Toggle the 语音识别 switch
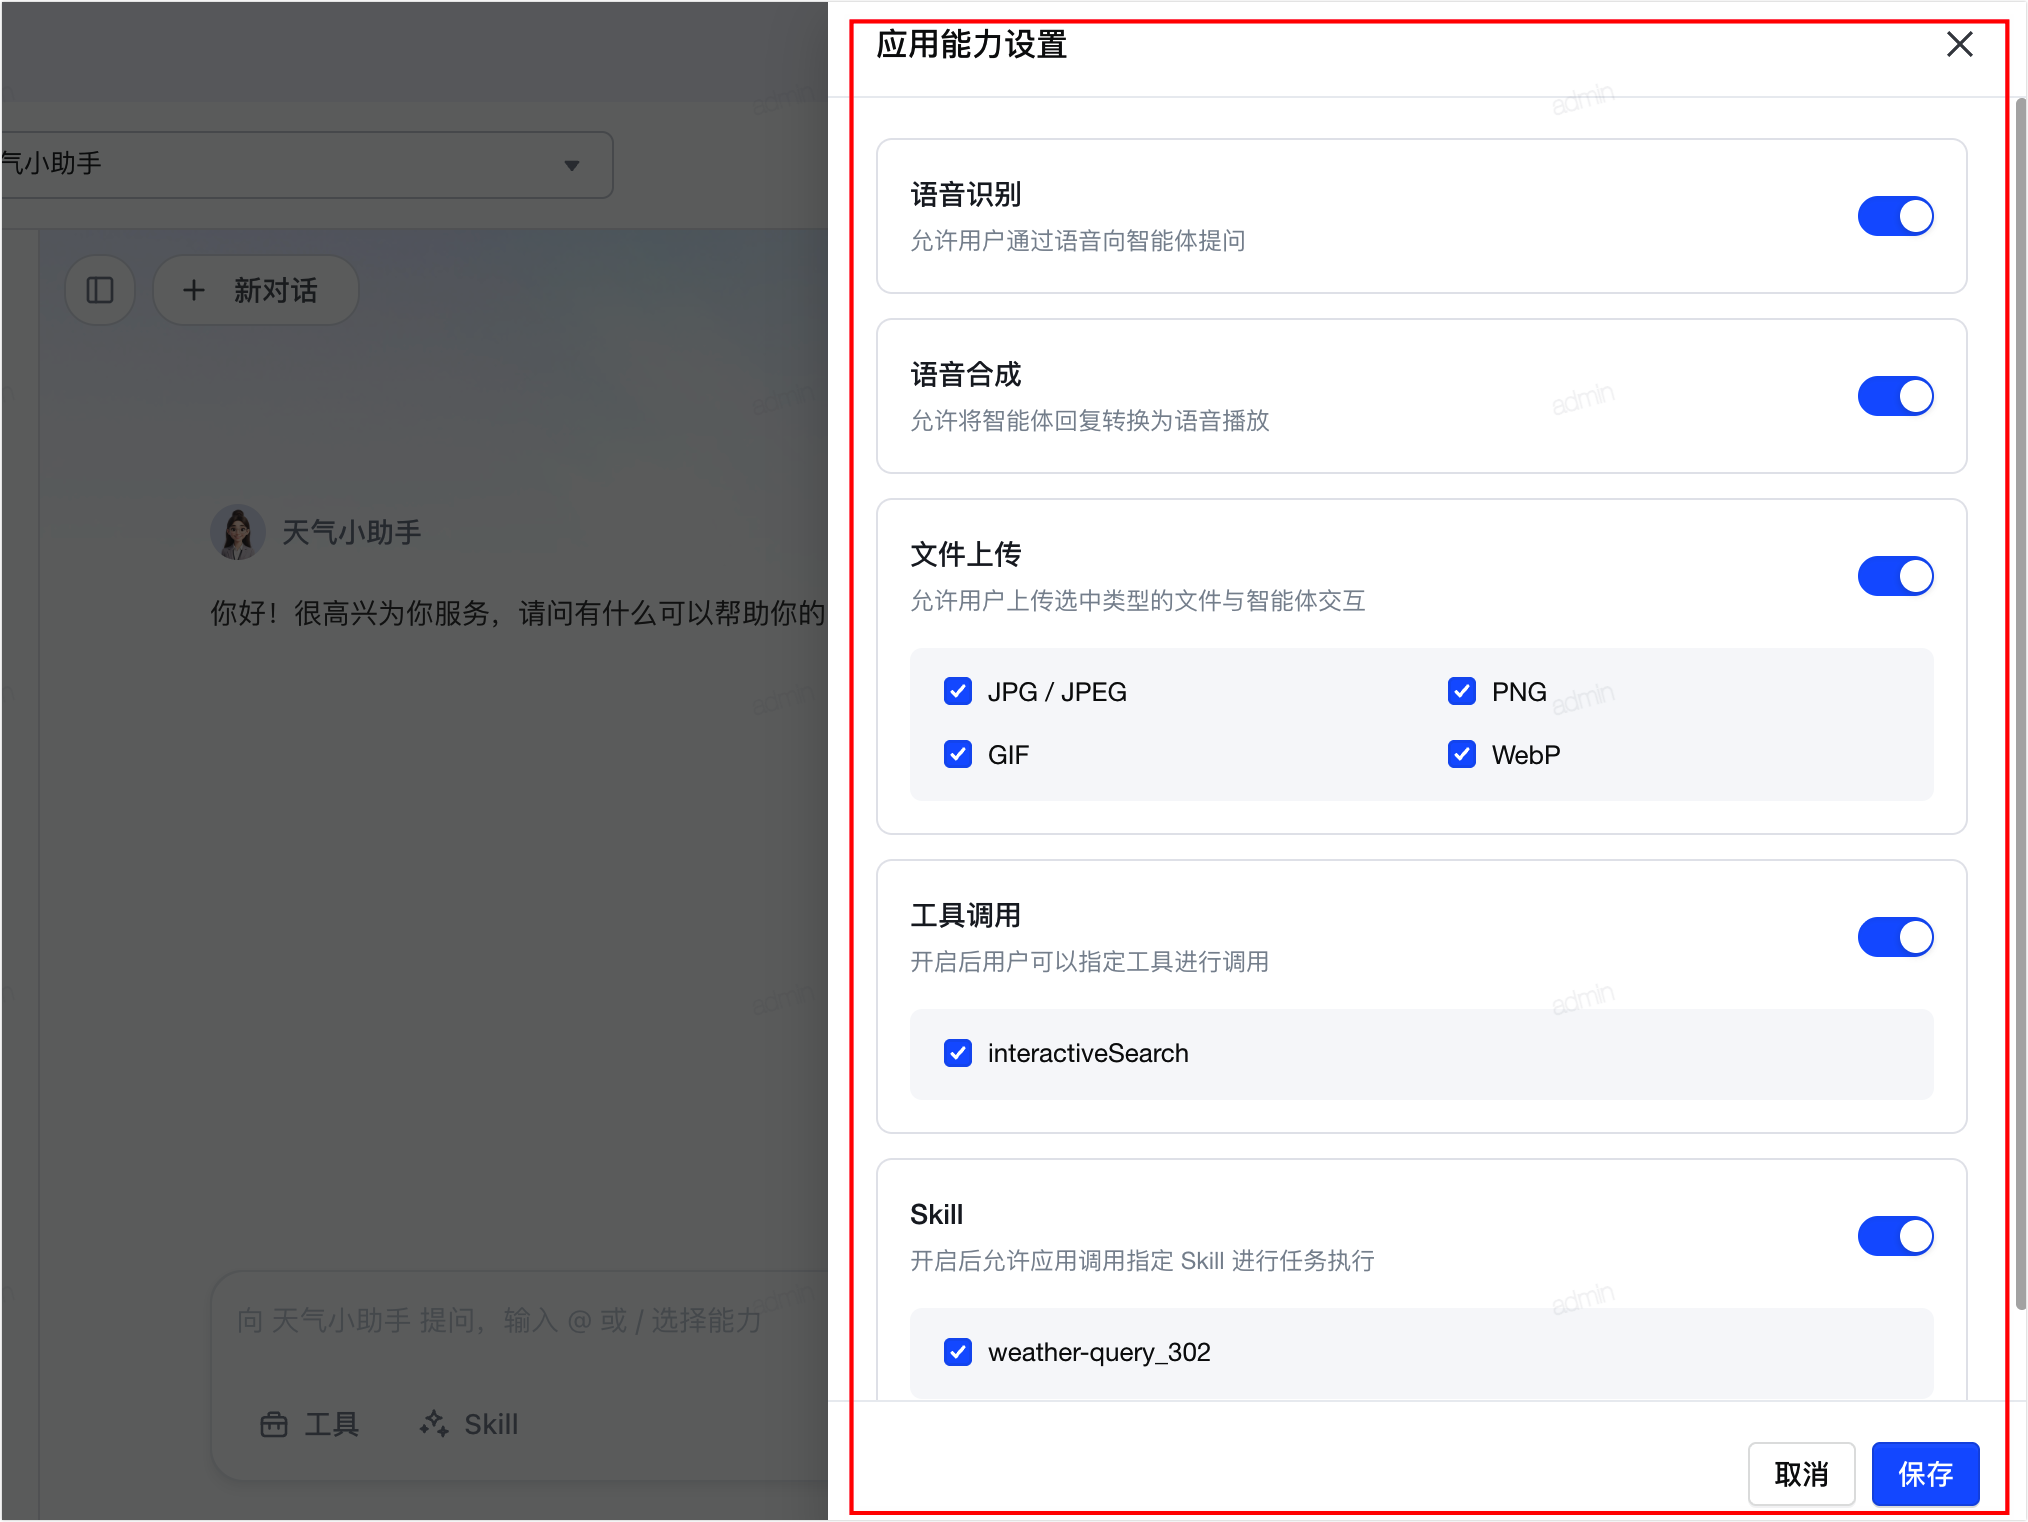Image resolution: width=2028 pixels, height=1522 pixels. click(1895, 216)
